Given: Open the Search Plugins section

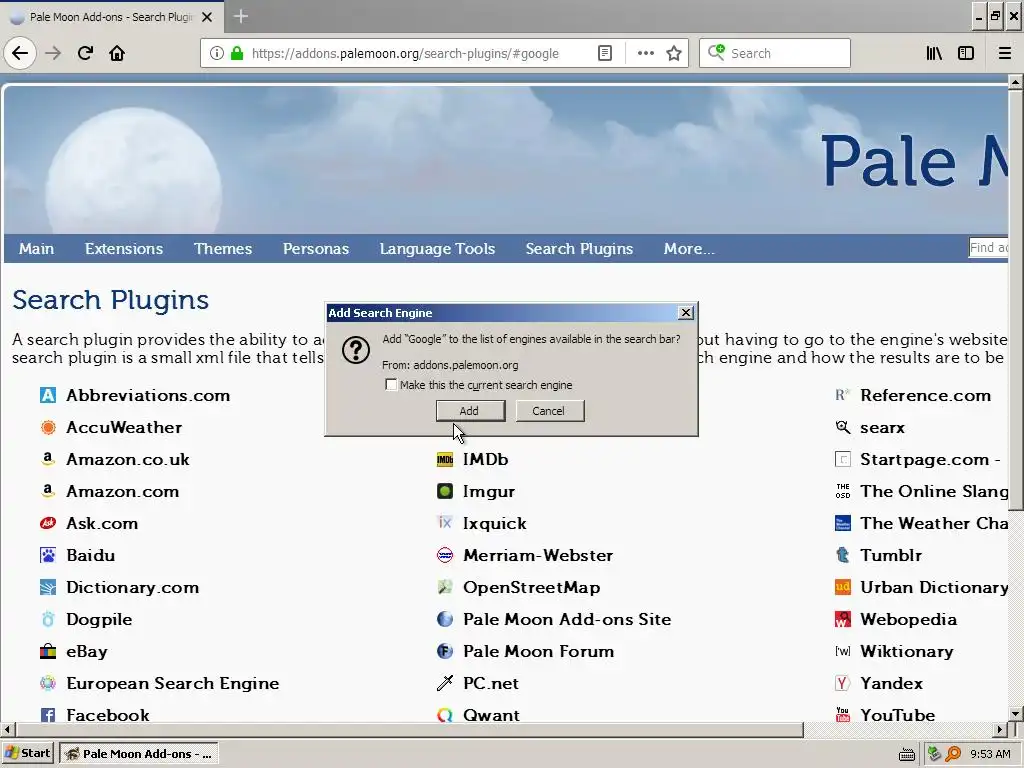Looking at the screenshot, I should click(579, 249).
